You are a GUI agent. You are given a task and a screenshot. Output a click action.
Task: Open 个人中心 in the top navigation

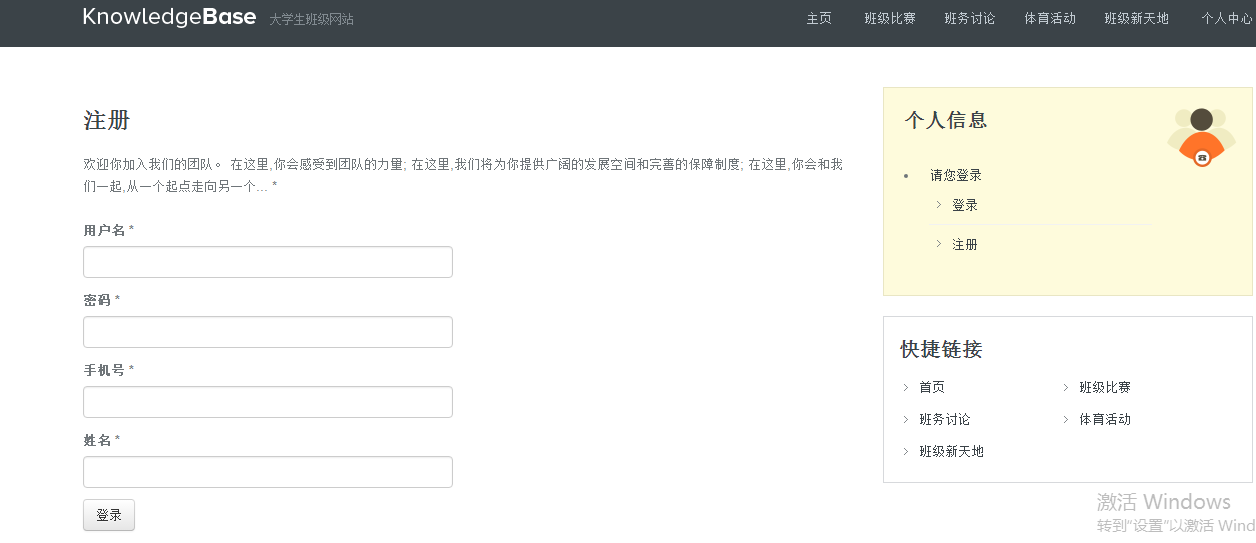[x=1226, y=18]
